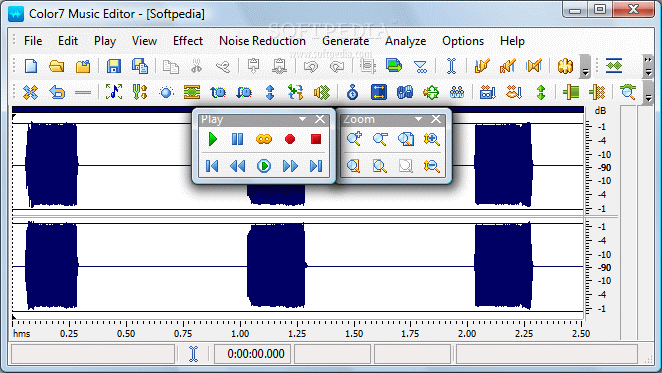
Task: Open the Zoom panel dropdown arrow
Action: (418, 120)
